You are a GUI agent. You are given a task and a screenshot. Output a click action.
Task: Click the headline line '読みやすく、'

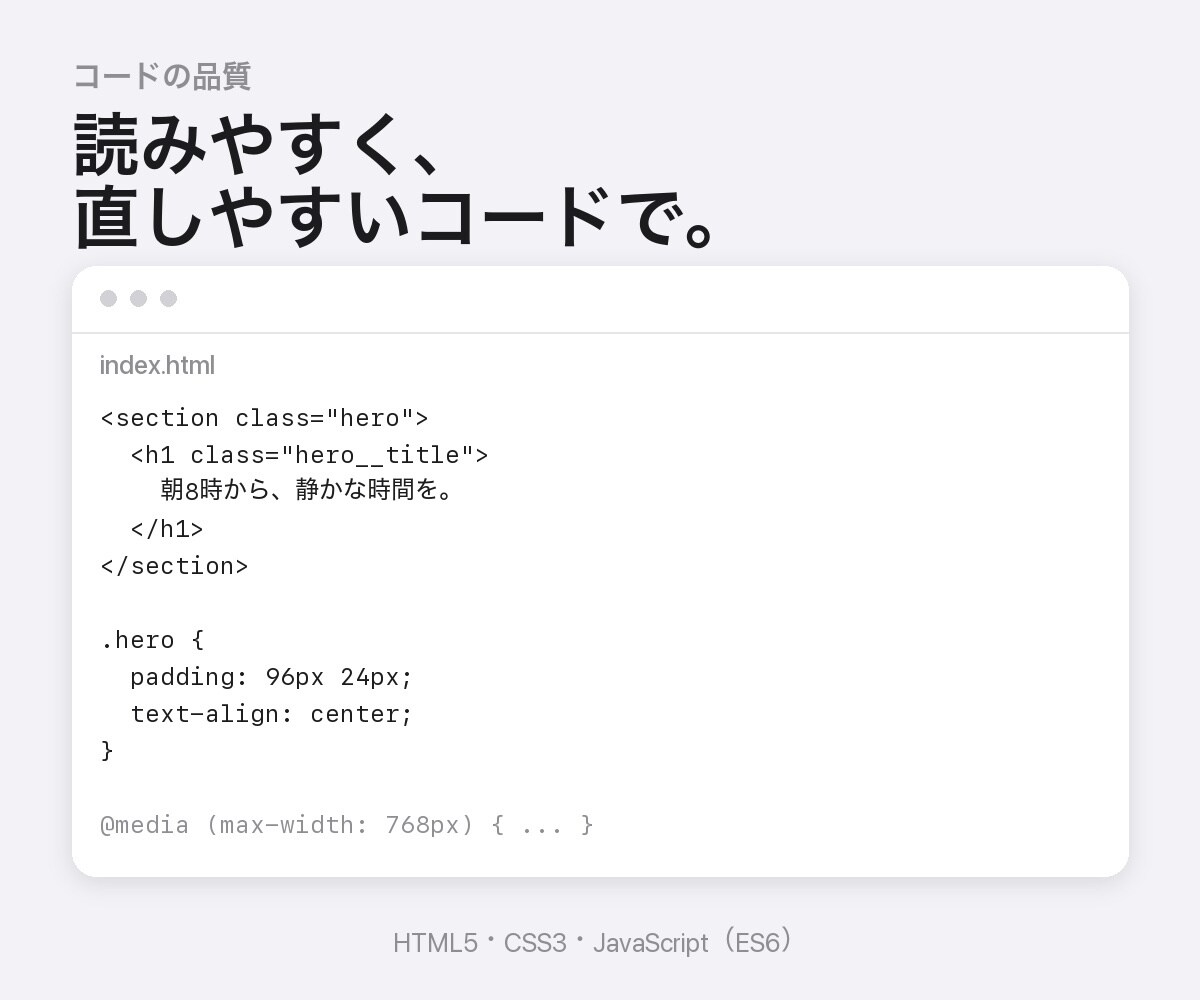[x=256, y=146]
